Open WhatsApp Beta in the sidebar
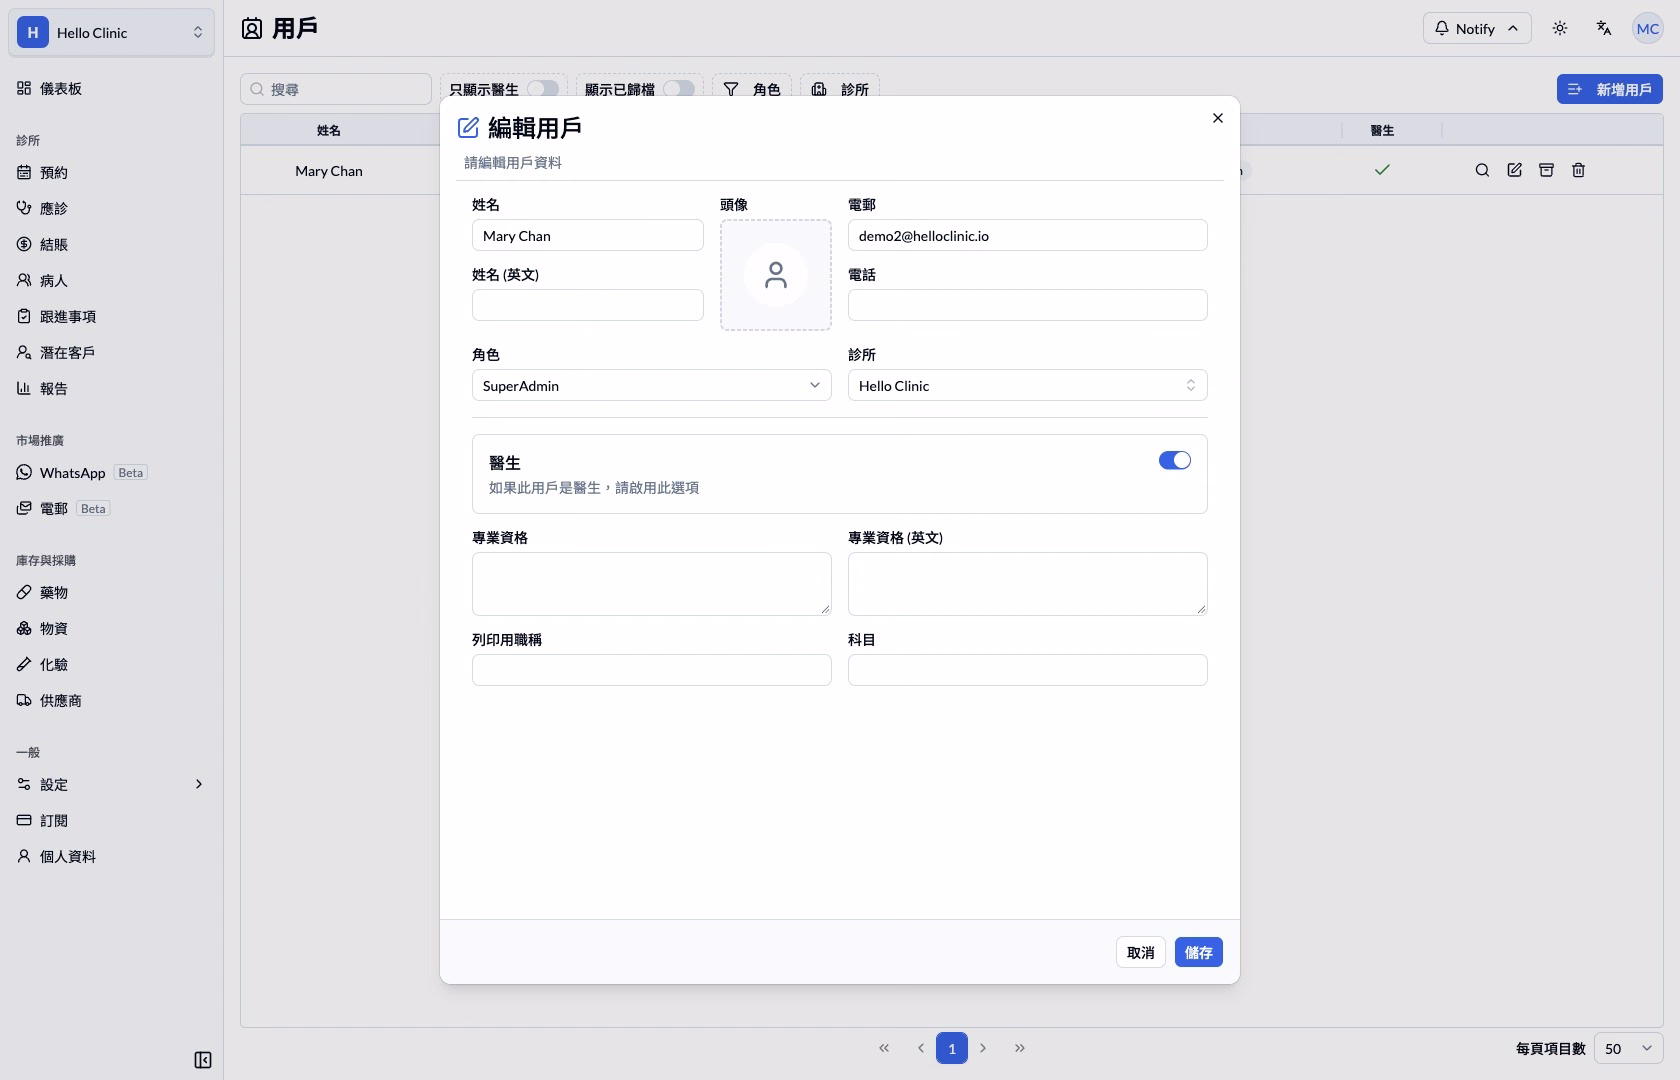 pos(111,472)
